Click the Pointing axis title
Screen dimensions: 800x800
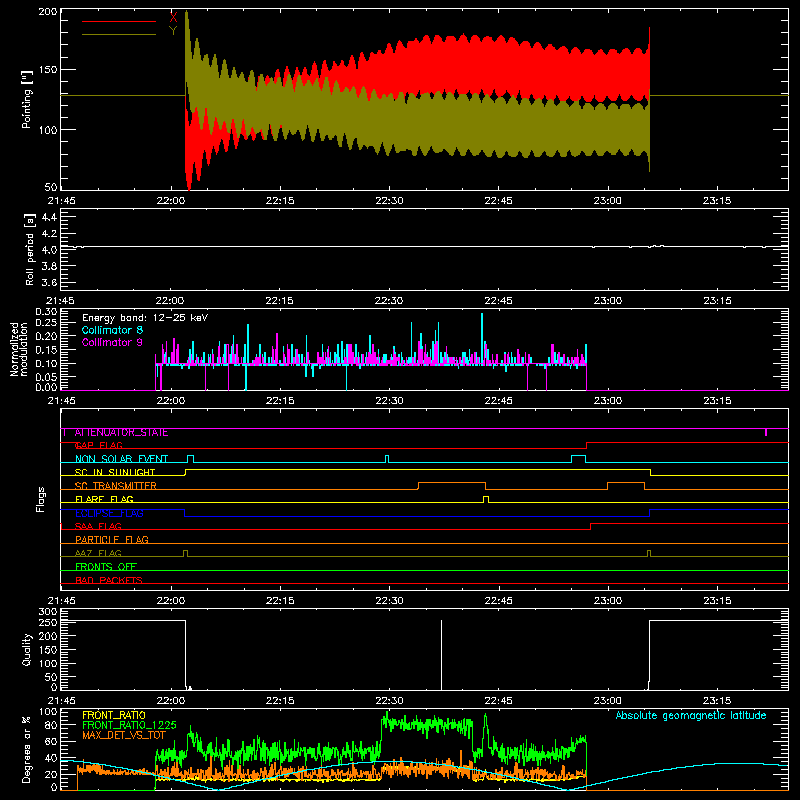(27, 99)
